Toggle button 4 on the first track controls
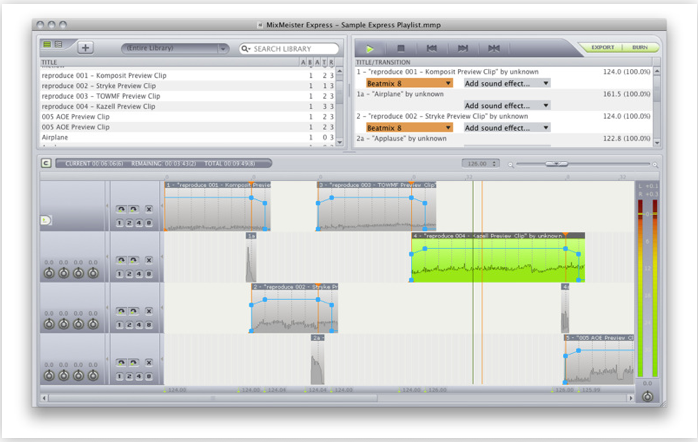 coord(139,223)
